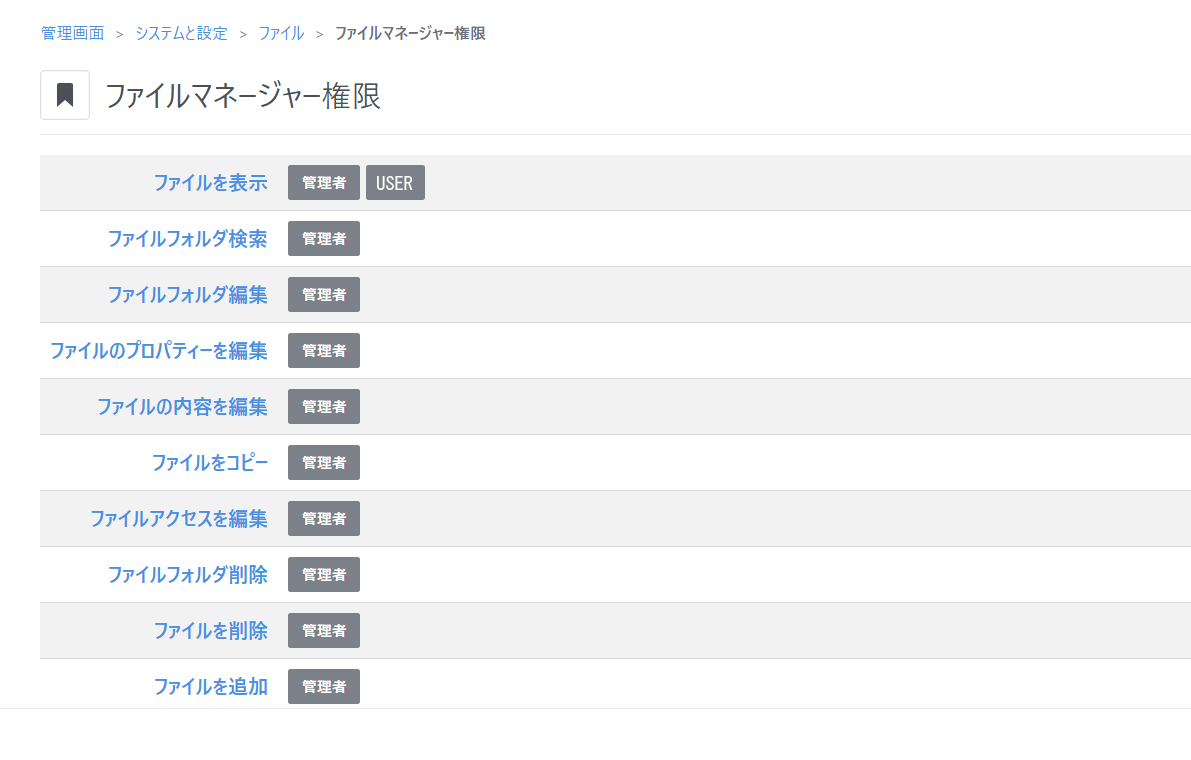Screen dimensions: 1191x760
Task: Click ファイルフォルダ削除 permission link
Action: [187, 575]
